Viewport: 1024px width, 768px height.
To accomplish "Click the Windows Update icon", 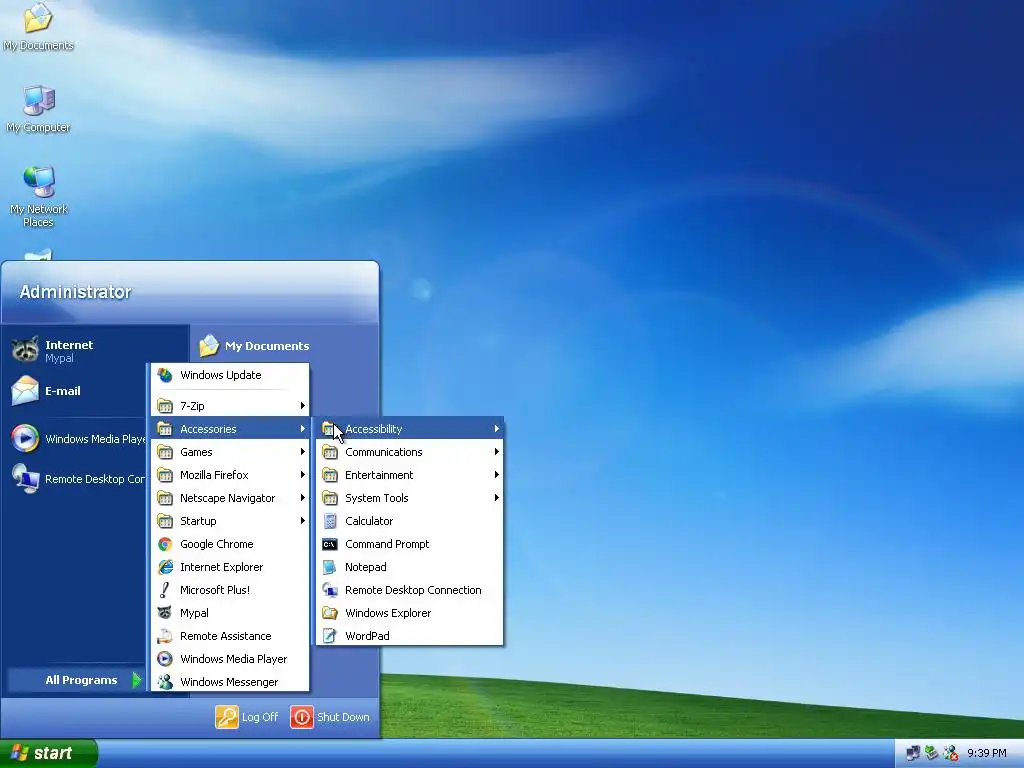I will 165,375.
